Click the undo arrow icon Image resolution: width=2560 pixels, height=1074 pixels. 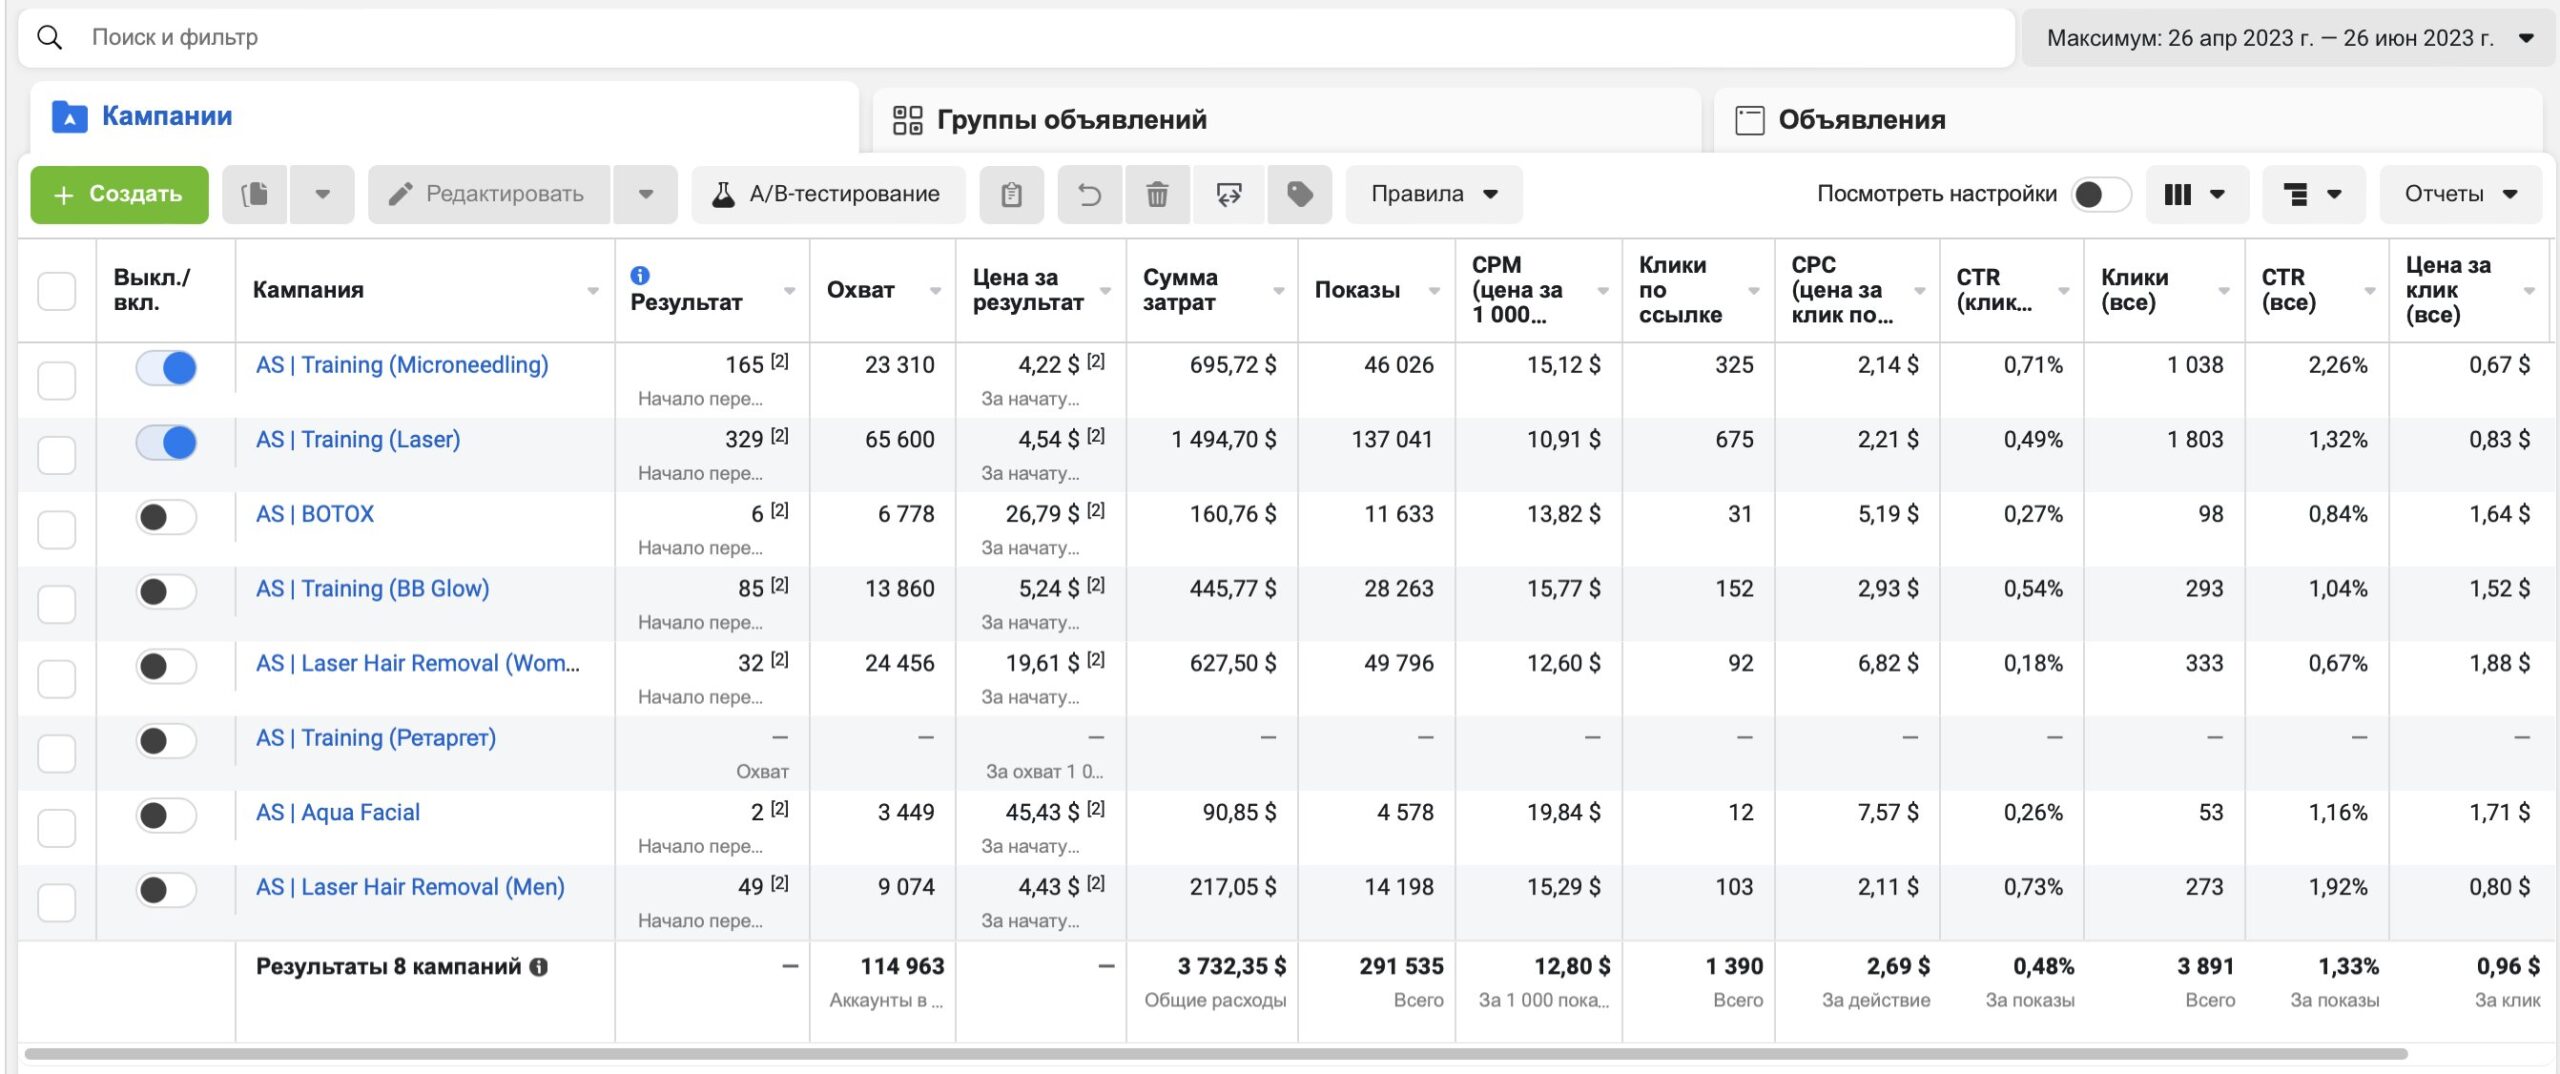(x=1089, y=194)
